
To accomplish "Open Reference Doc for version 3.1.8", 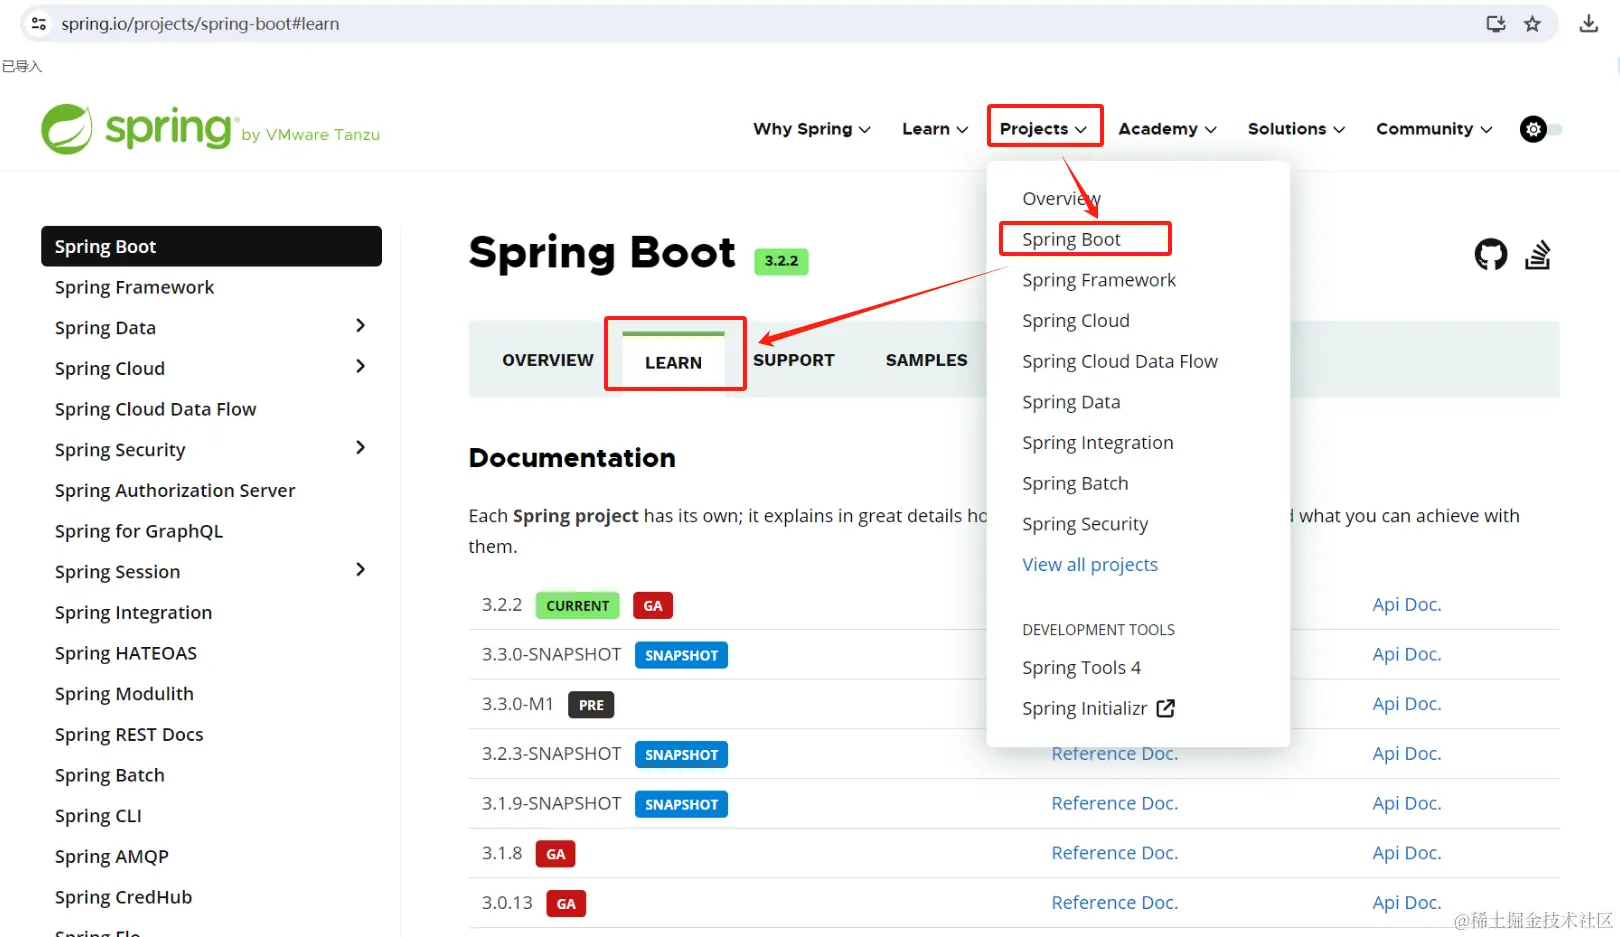I will (1113, 852).
